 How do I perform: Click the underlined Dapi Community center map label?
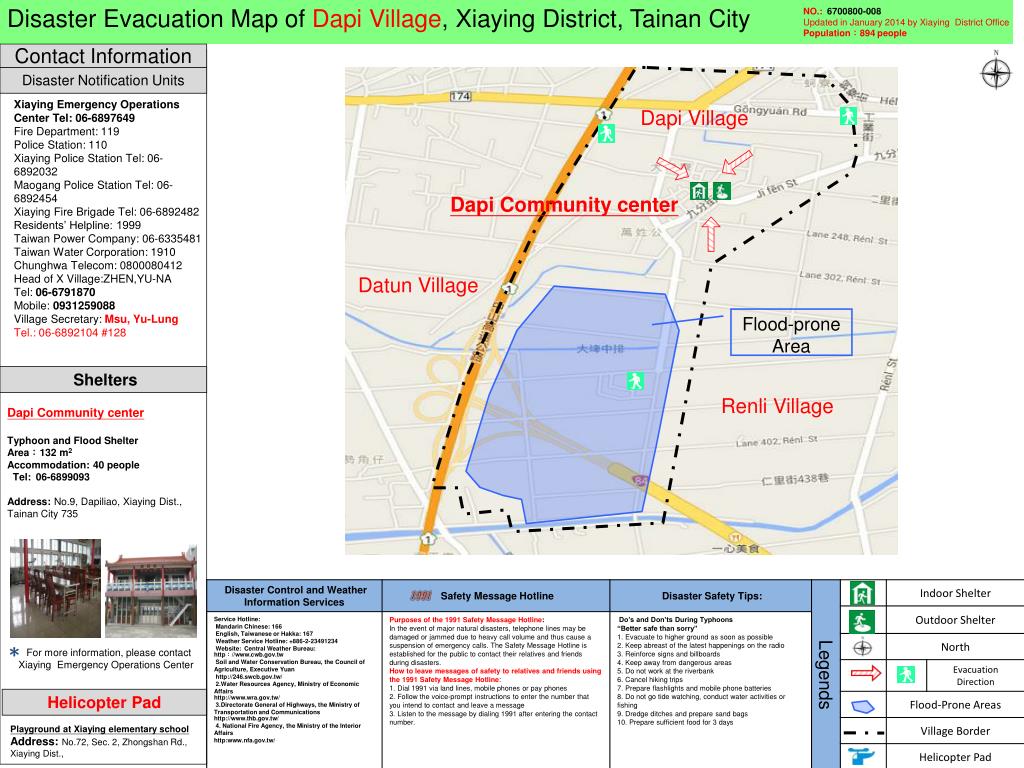[564, 205]
